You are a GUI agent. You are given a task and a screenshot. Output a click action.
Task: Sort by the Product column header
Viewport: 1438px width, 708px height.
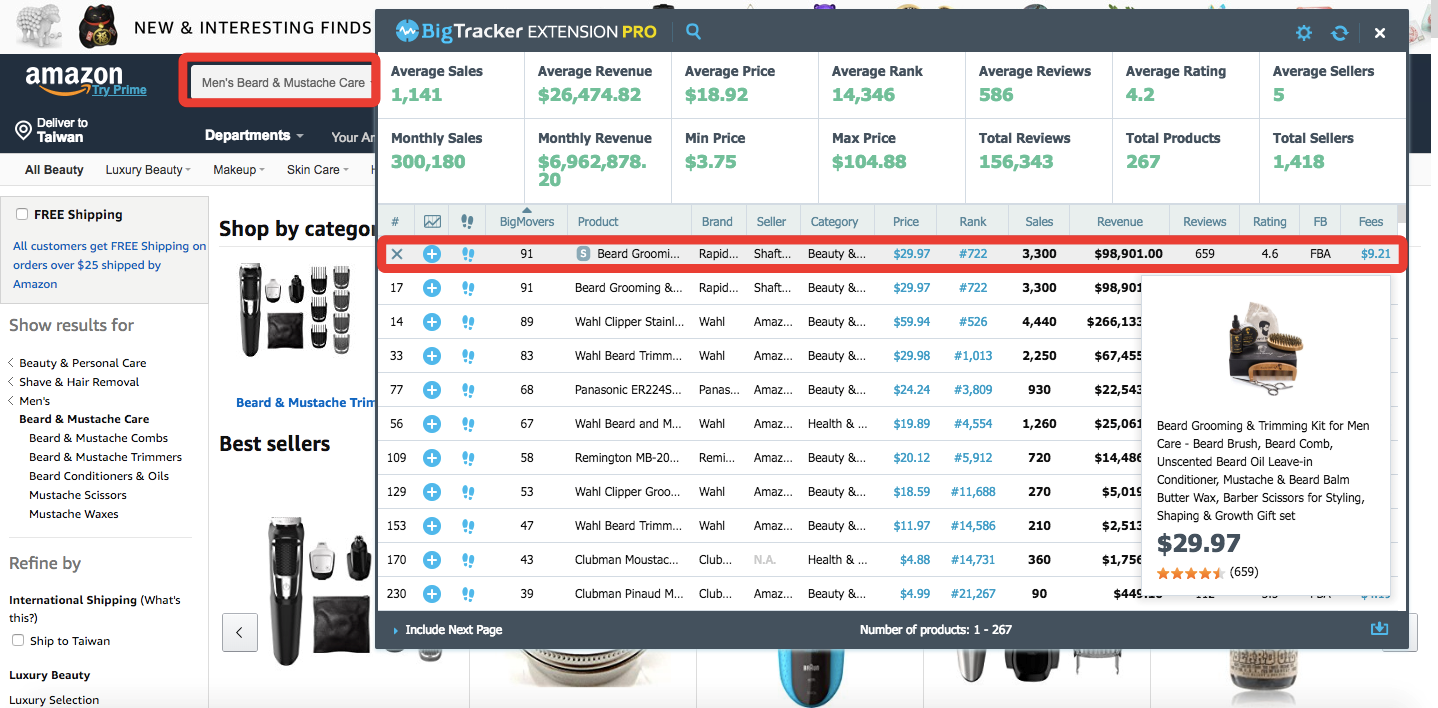click(x=598, y=222)
